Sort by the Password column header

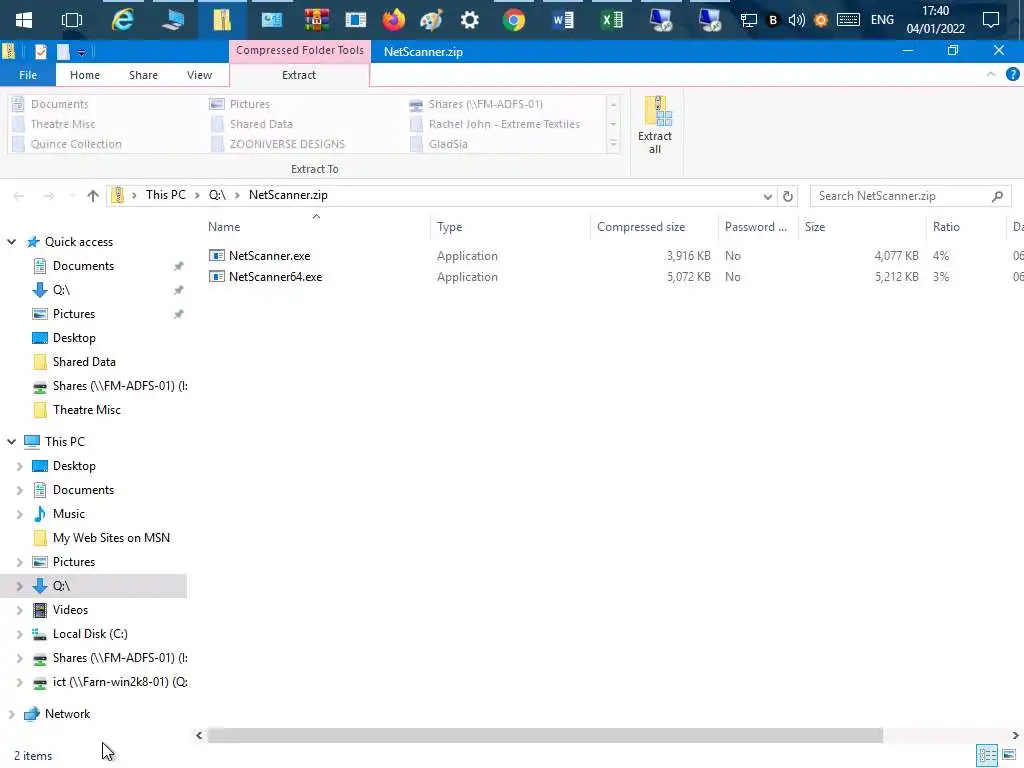(758, 227)
